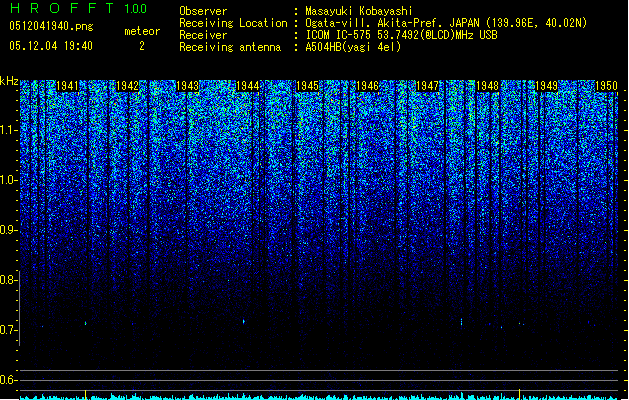Click the meteor count value 2
Viewport: 629px width, 400px height.
[142, 46]
